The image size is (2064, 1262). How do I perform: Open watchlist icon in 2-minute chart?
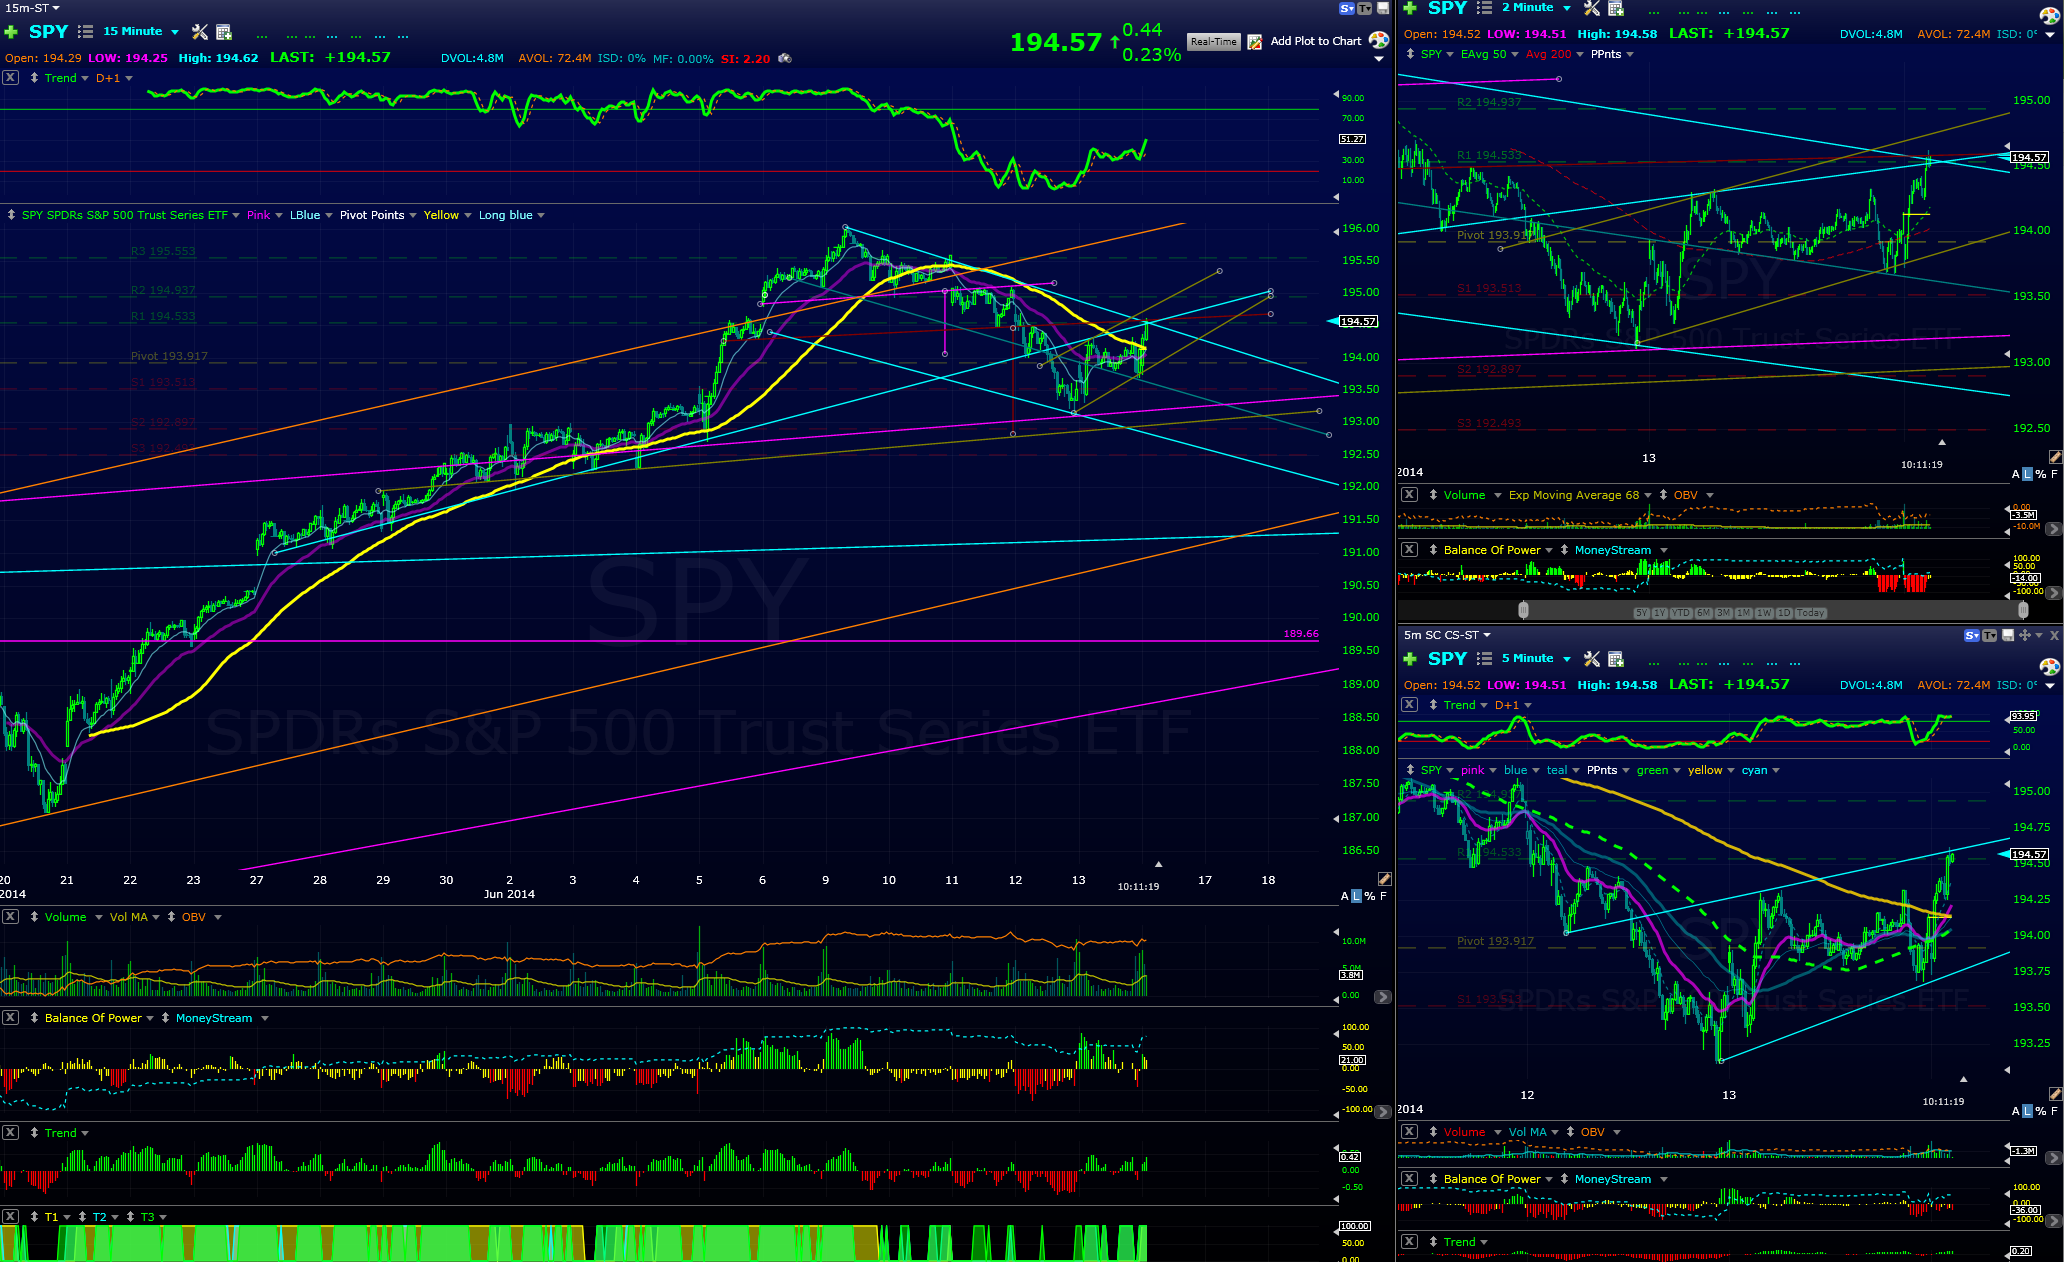1484,8
